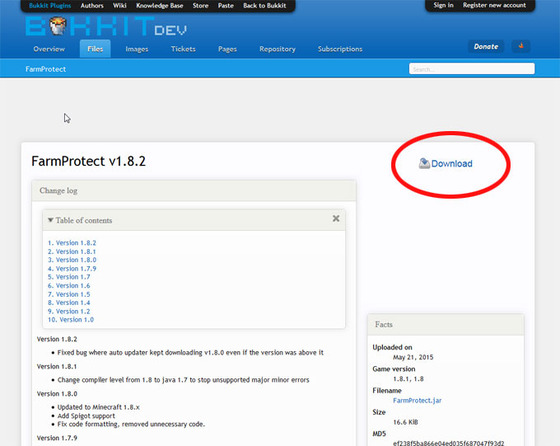
Task: Open the Repository tab
Action: click(278, 49)
